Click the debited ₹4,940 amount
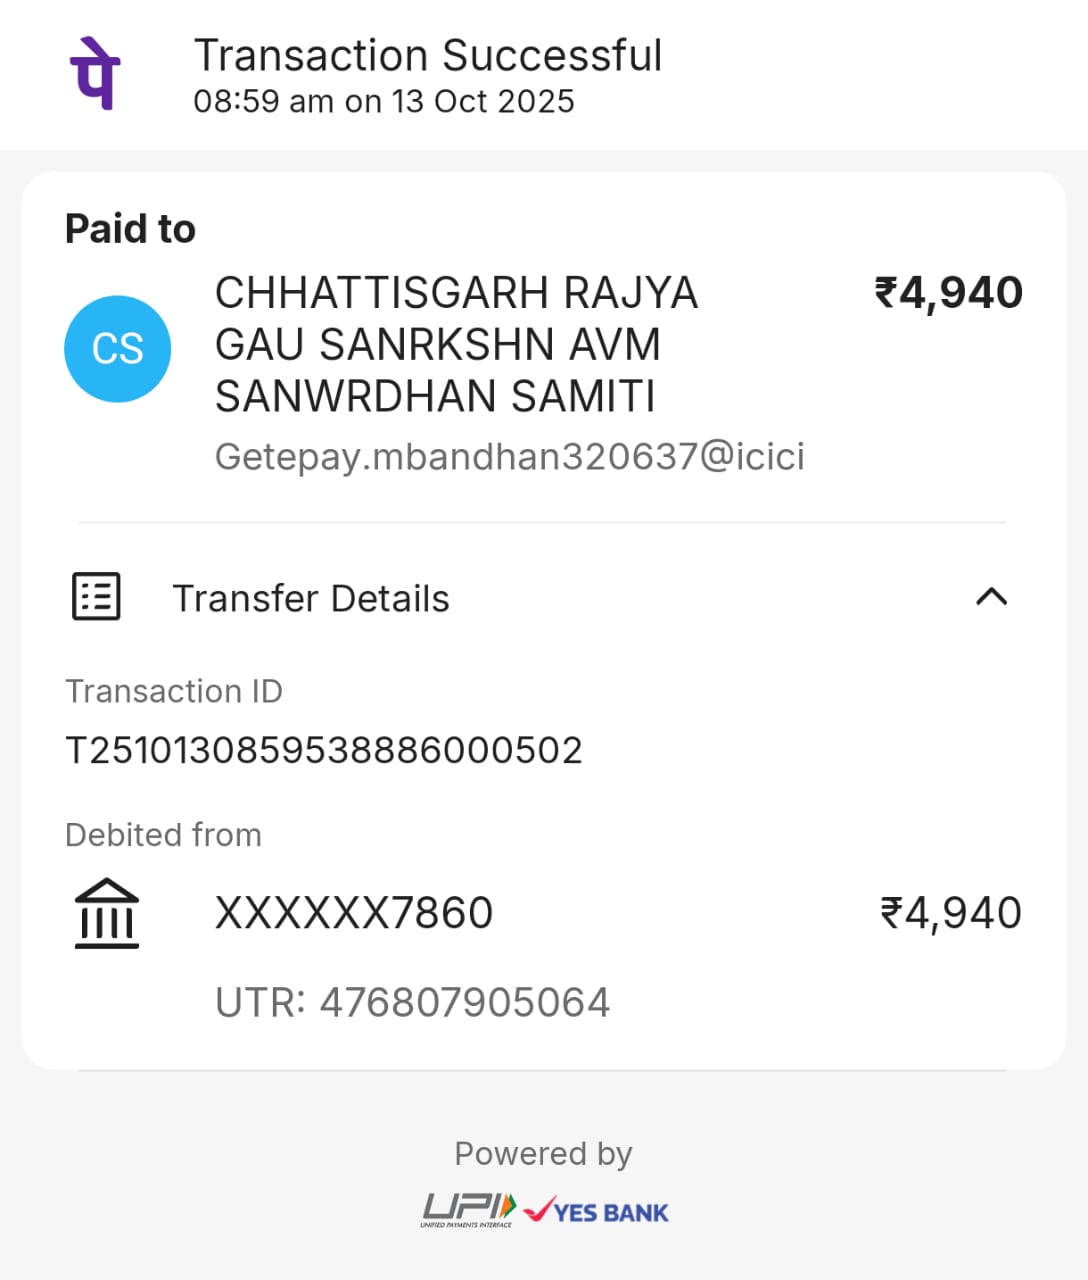1088x1280 pixels. [x=950, y=913]
